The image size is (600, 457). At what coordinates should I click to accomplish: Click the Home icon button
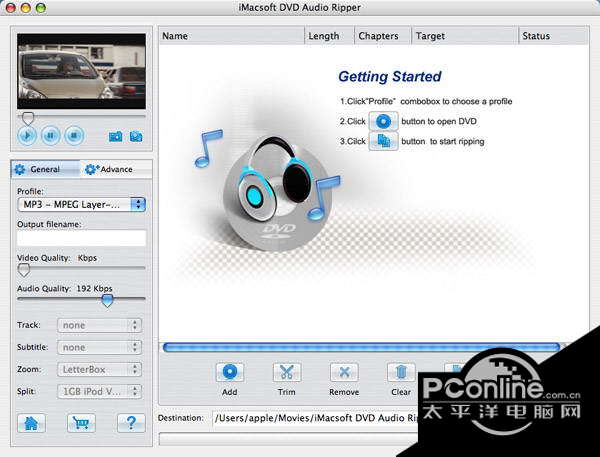[x=31, y=423]
